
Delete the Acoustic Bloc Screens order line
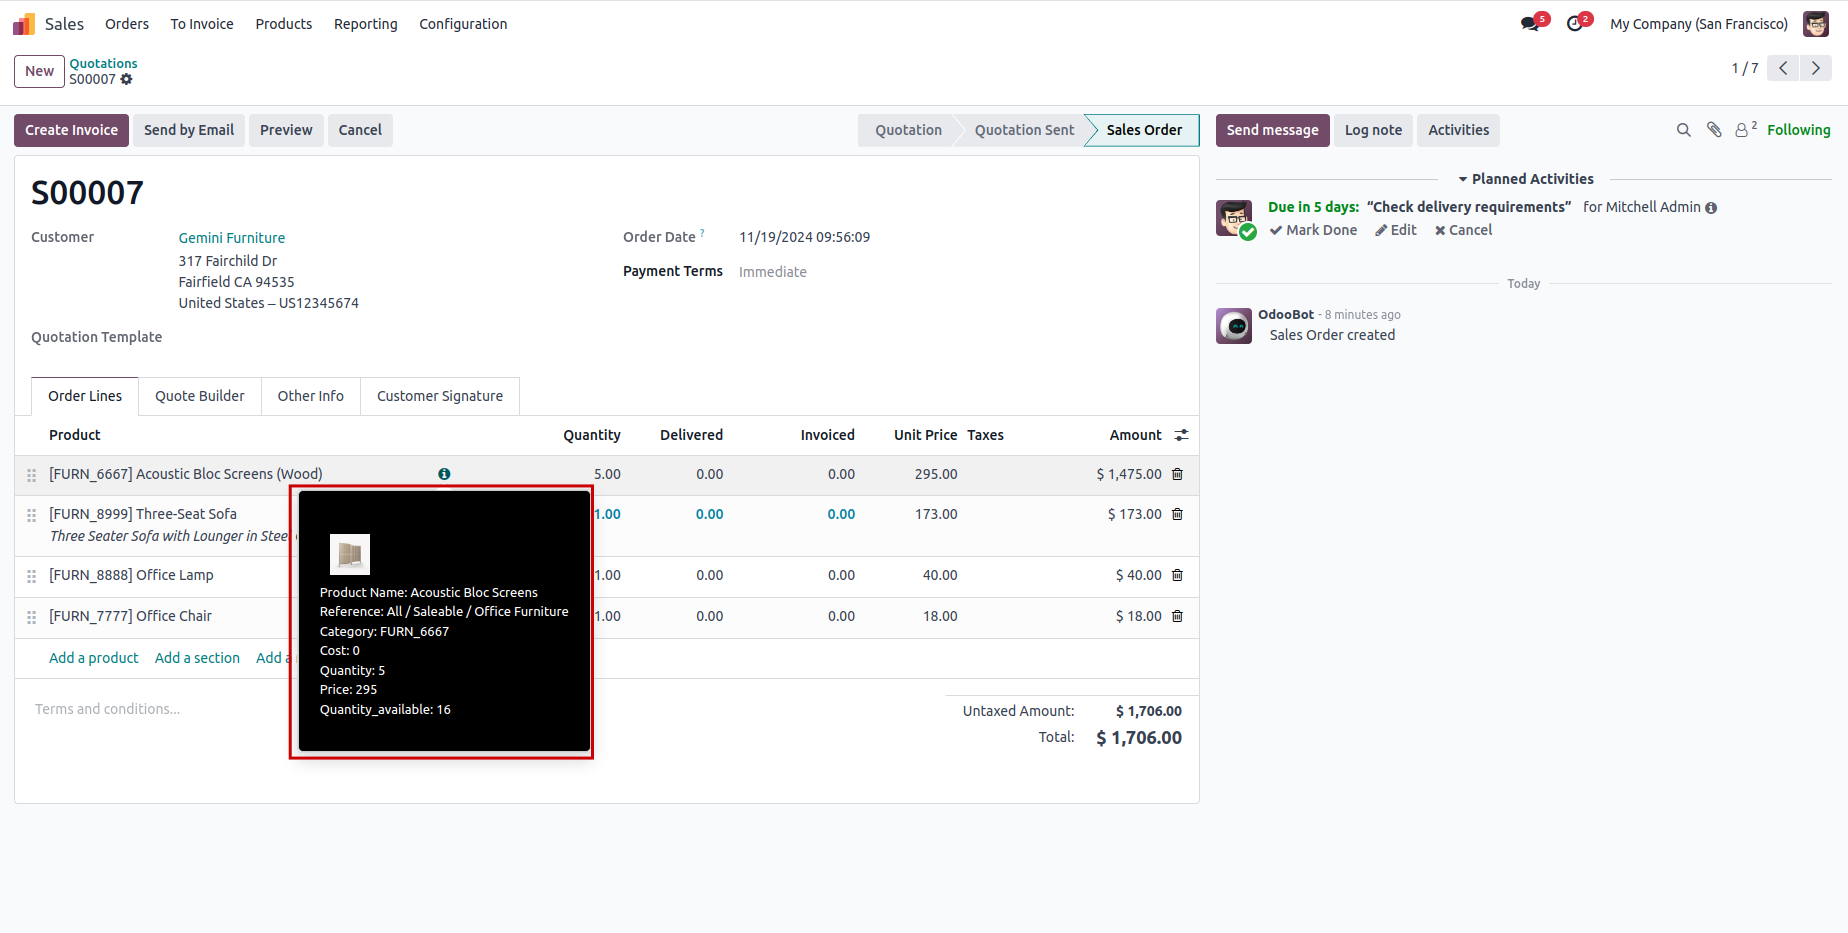click(x=1177, y=474)
